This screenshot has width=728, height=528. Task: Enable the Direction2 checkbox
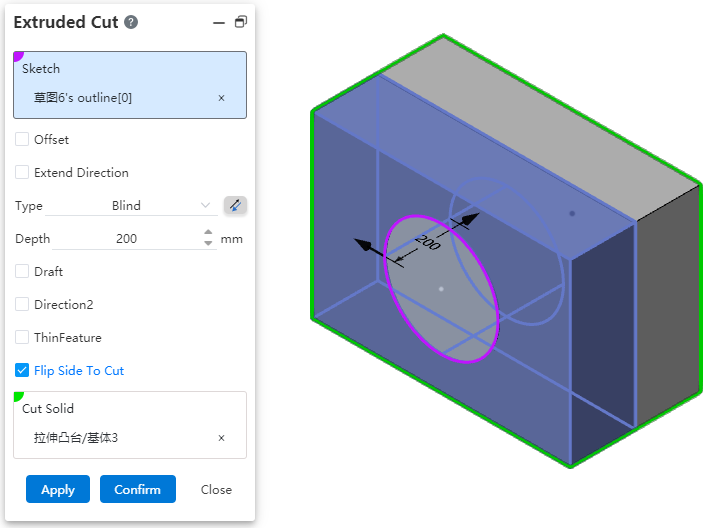point(22,304)
